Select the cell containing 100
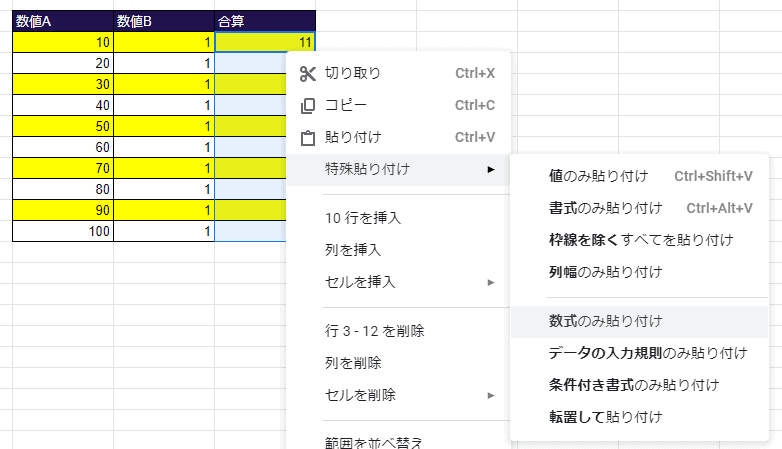The image size is (782, 449). [x=63, y=231]
